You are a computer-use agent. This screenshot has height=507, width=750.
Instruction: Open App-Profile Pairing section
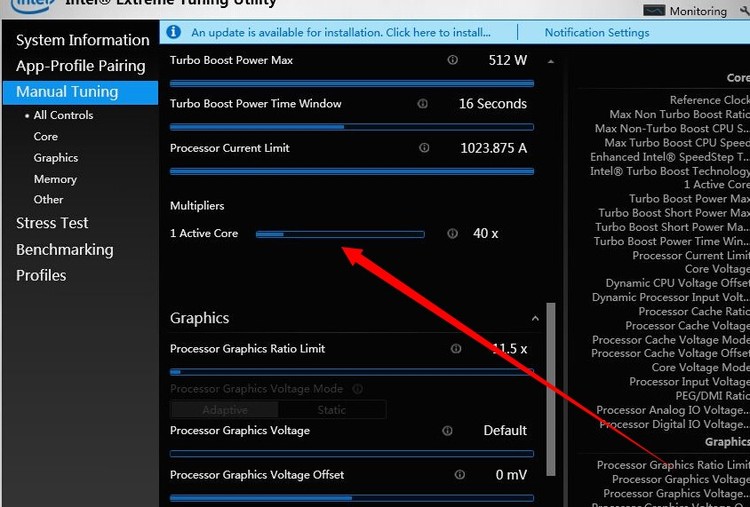click(x=81, y=66)
